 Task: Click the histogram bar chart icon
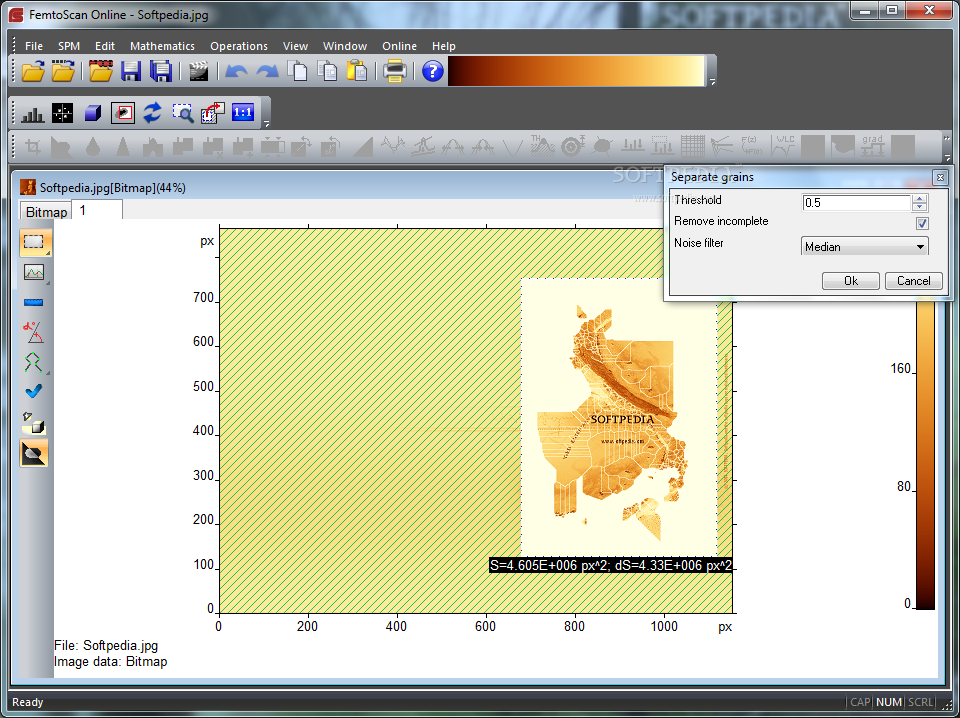coord(33,113)
